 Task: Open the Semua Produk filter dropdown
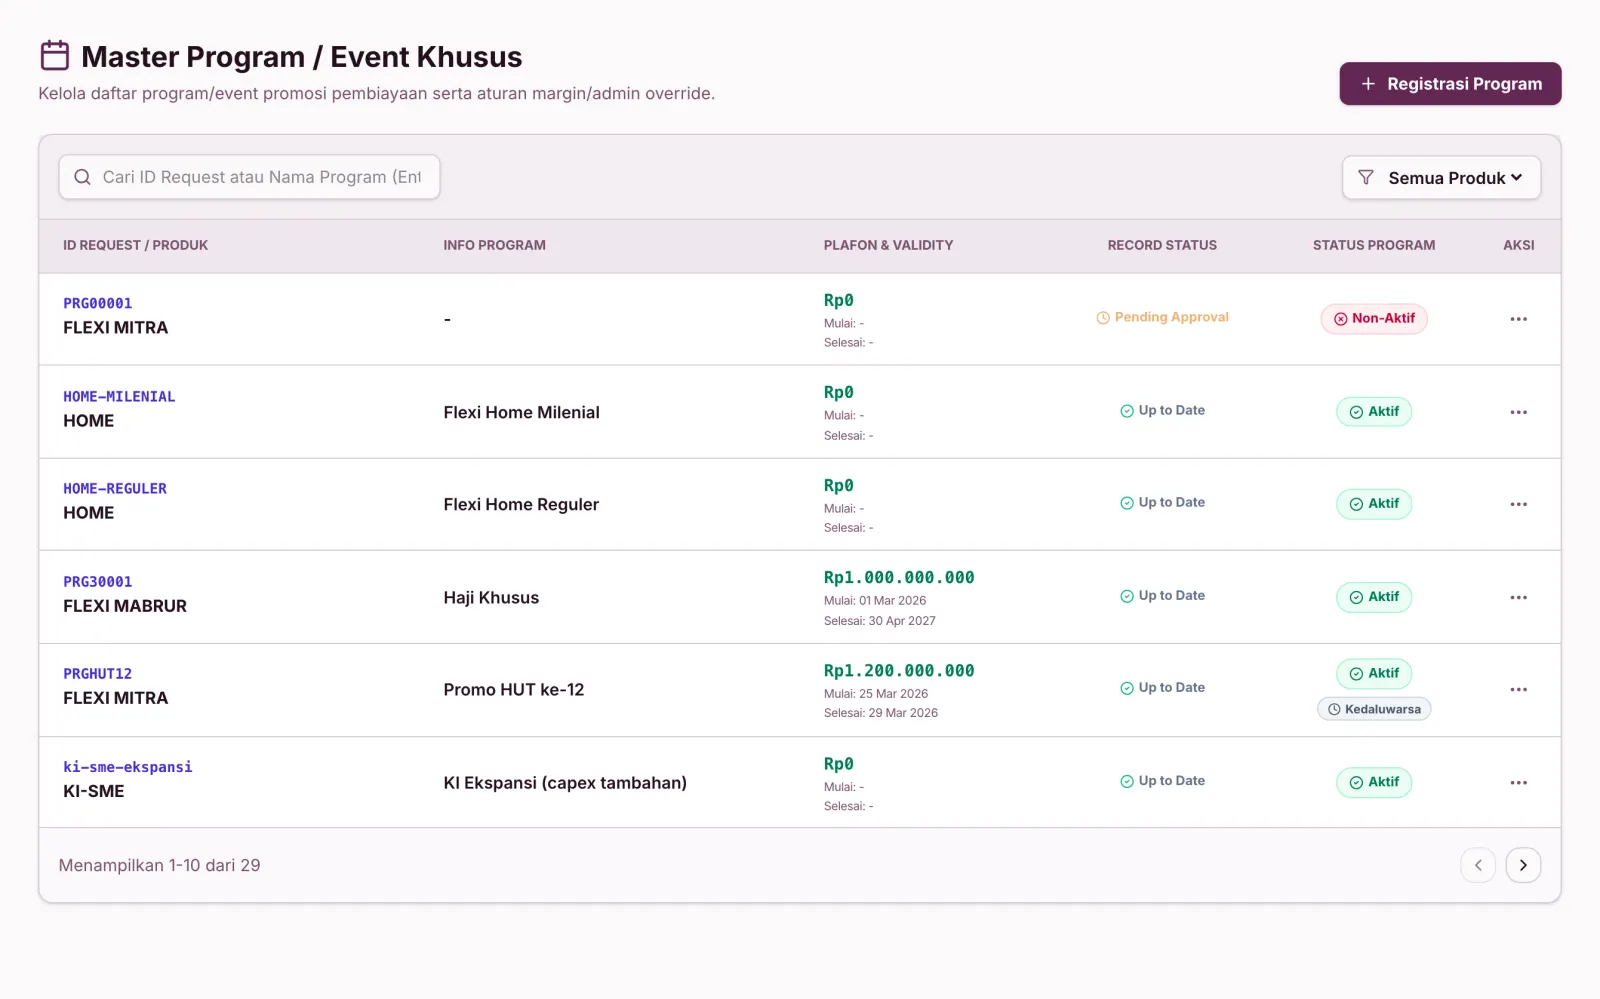(1441, 178)
